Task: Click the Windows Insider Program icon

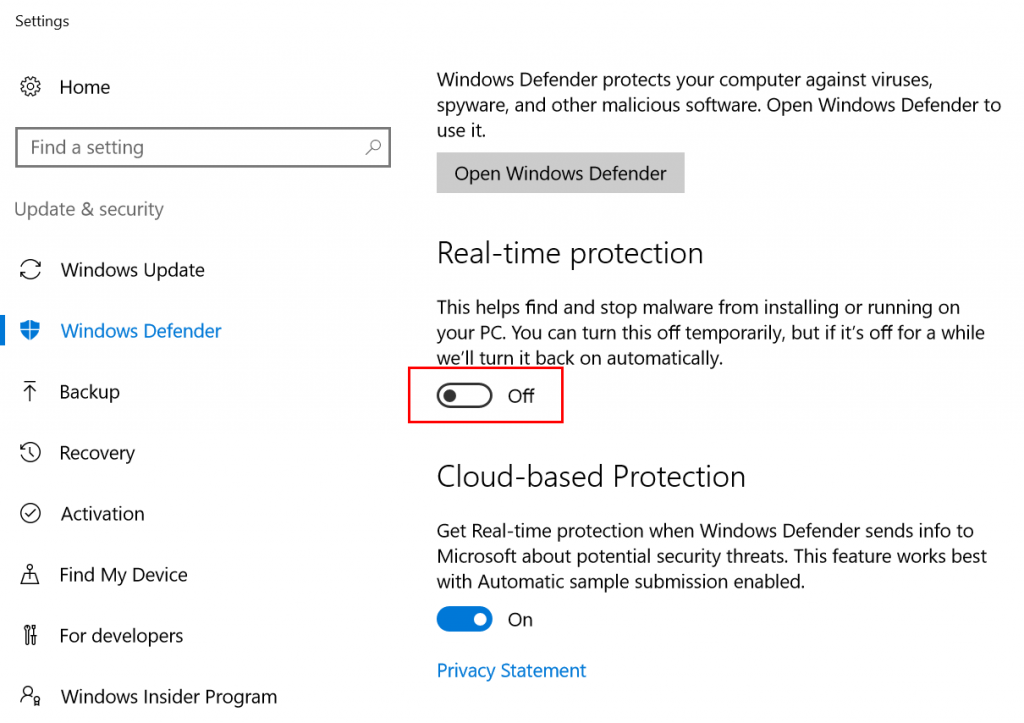Action: 31,695
